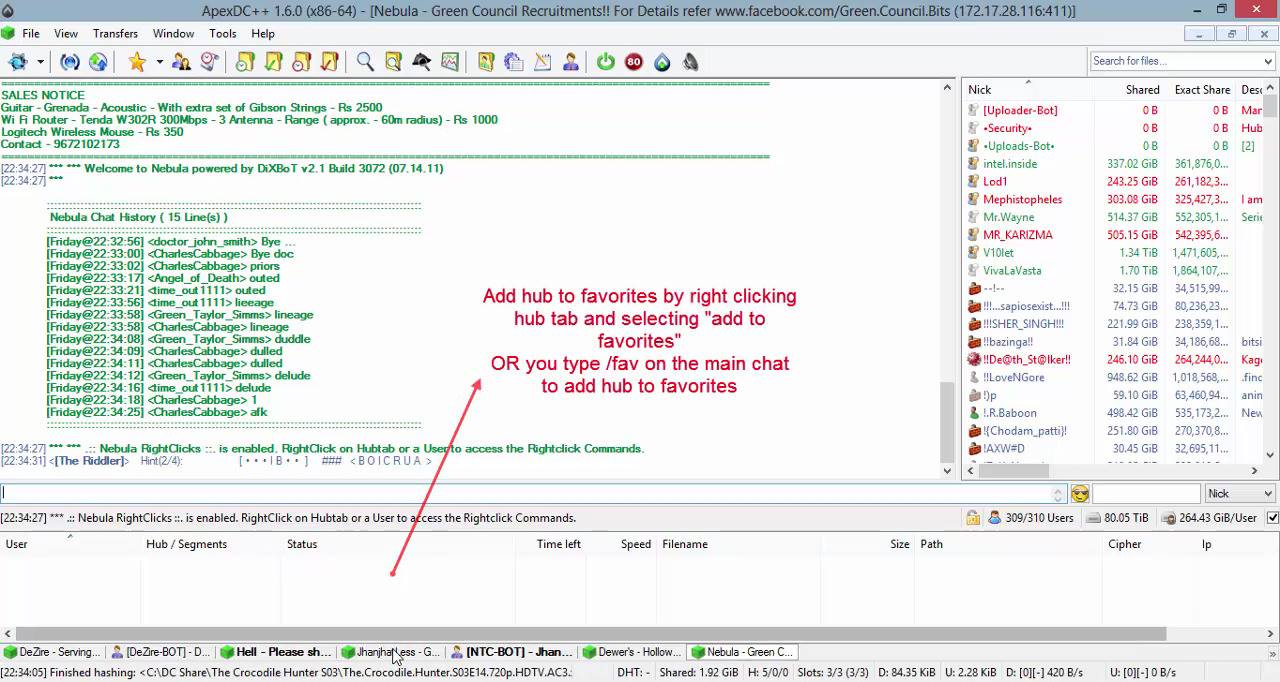This screenshot has width=1280, height=682.
Task: Sort user list by Shared column
Action: pyautogui.click(x=1142, y=89)
